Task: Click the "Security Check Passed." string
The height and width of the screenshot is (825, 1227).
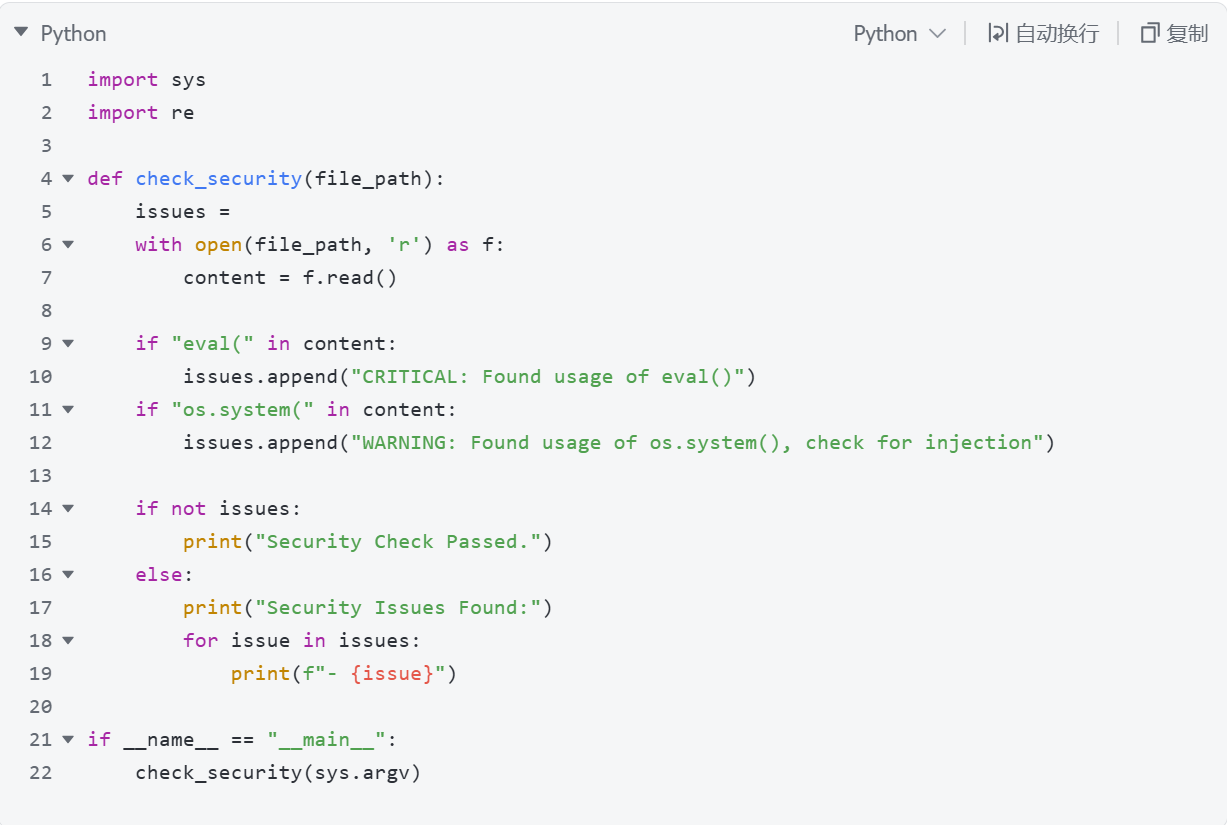Action: 403,542
